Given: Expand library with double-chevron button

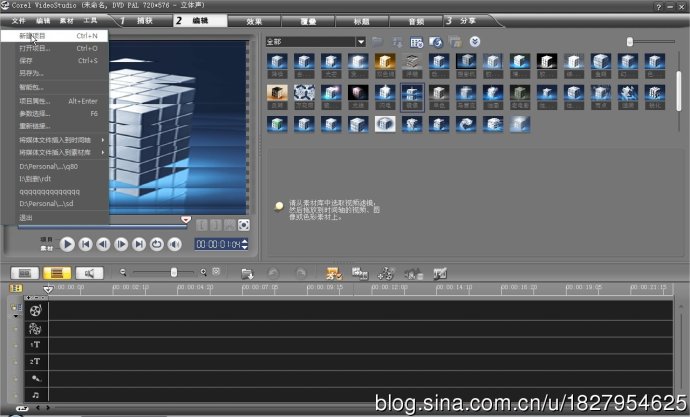Looking at the screenshot, I should (x=474, y=42).
